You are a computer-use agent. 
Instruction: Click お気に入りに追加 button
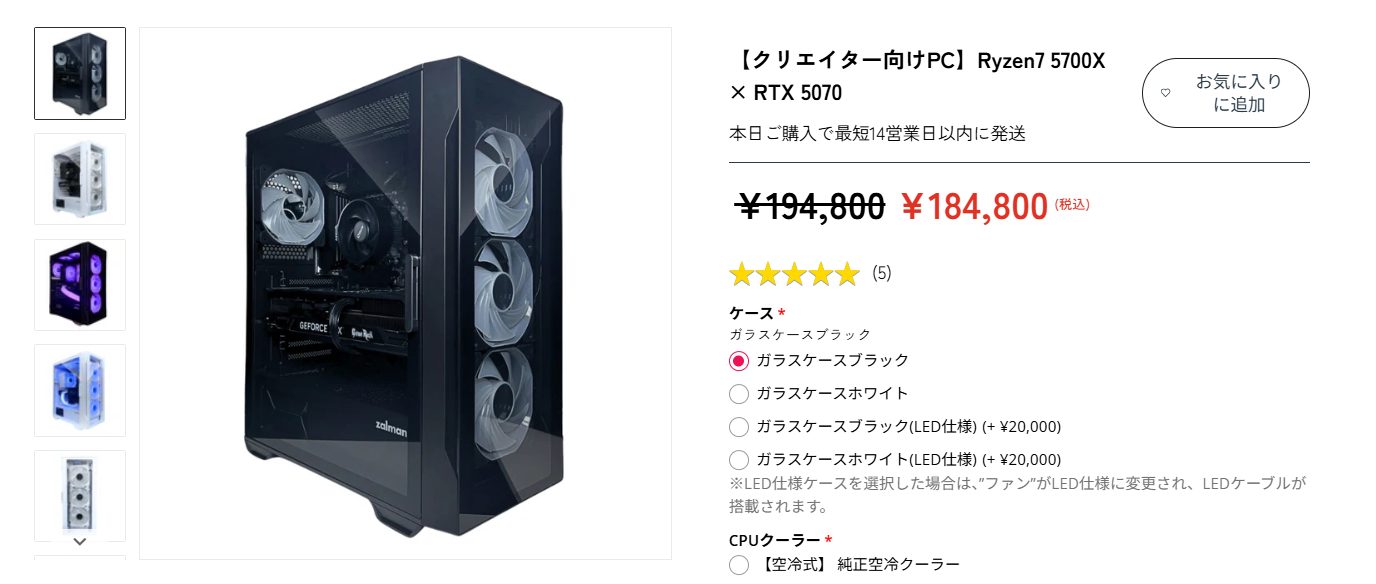tap(1225, 93)
